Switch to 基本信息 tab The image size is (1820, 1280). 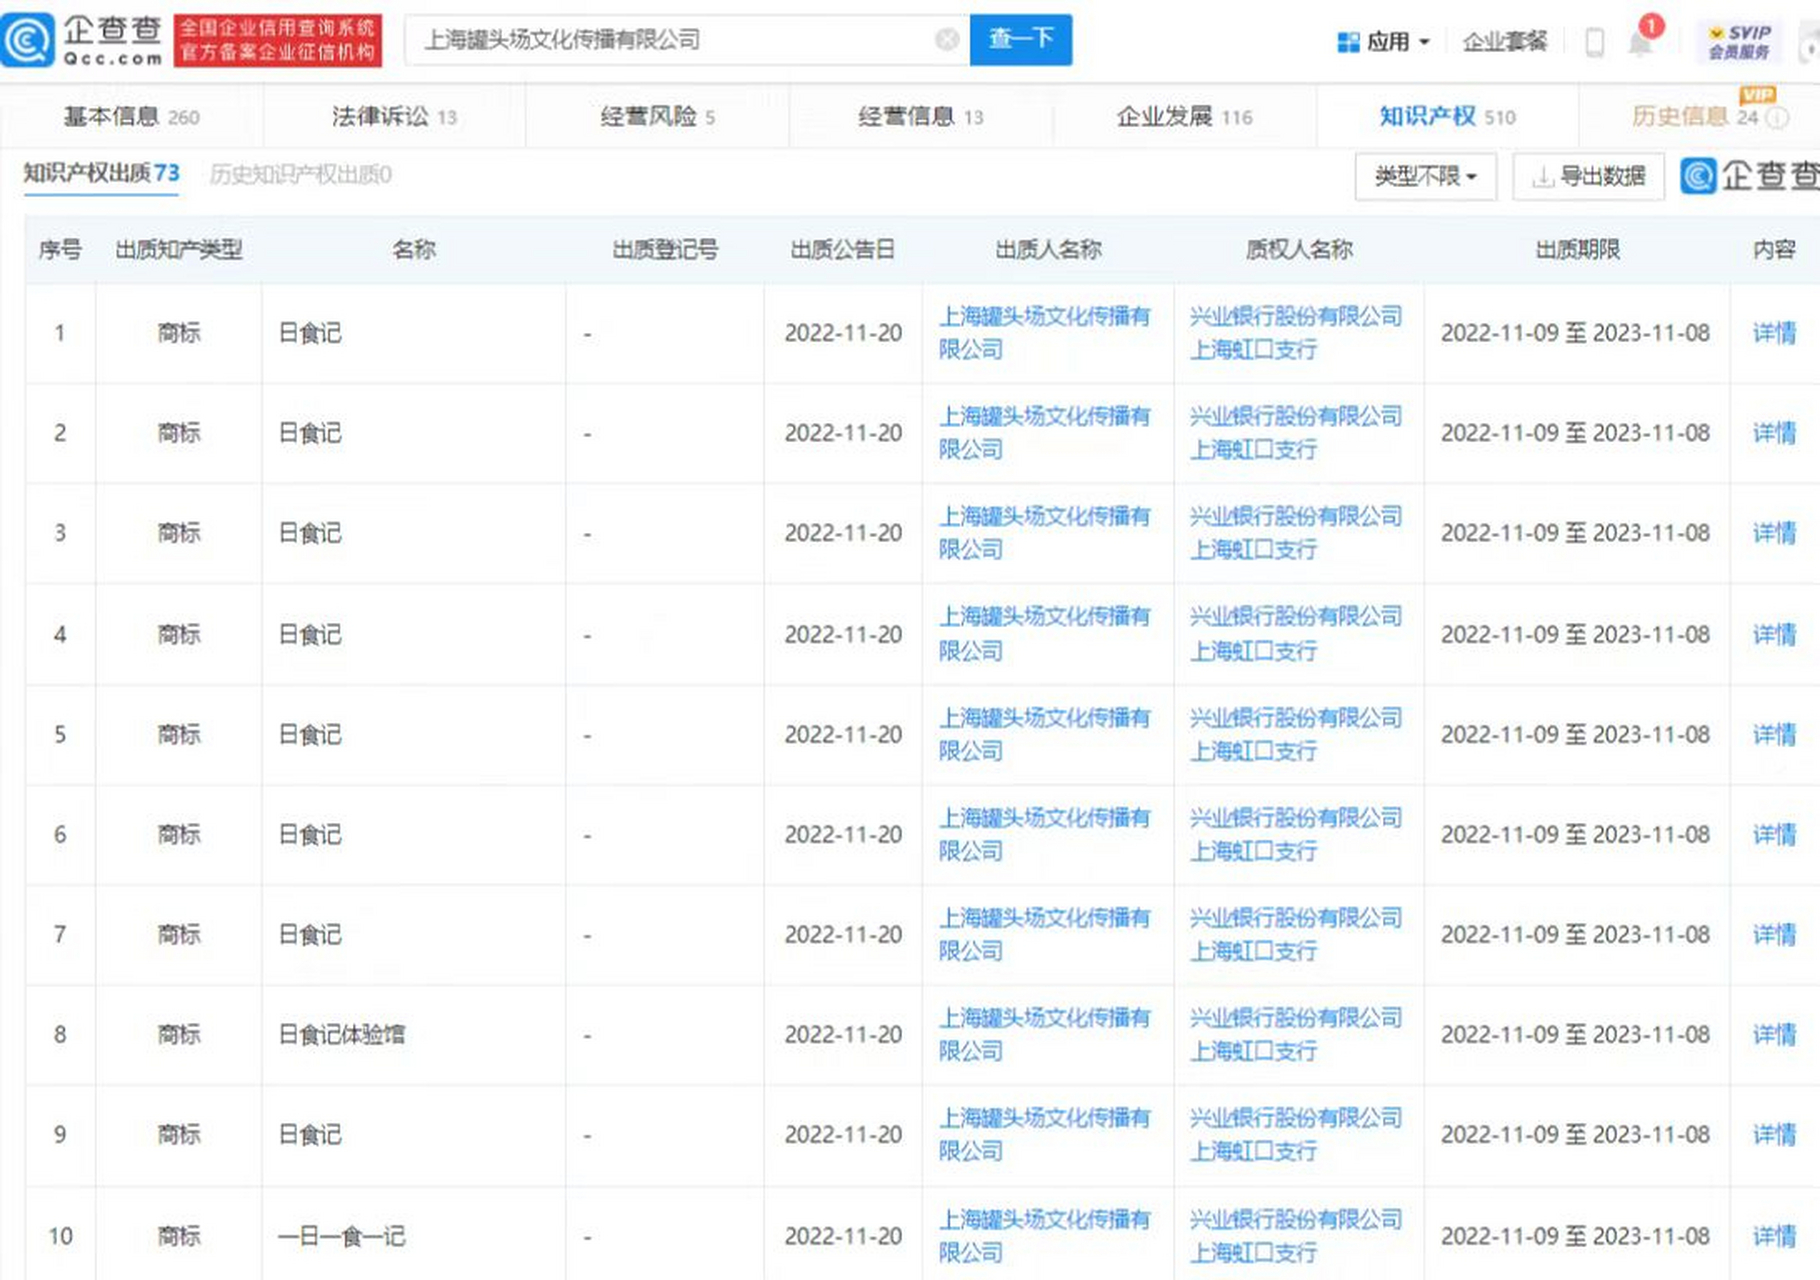pyautogui.click(x=131, y=117)
